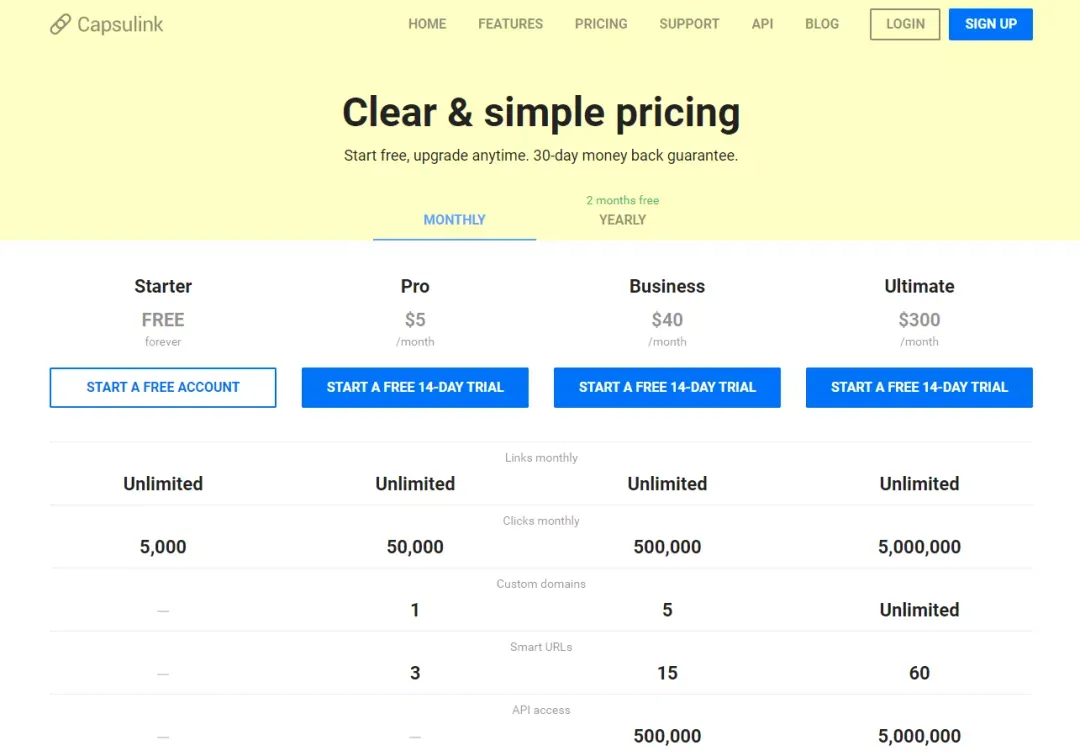The width and height of the screenshot is (1080, 756).
Task: Click the LOGIN button
Action: click(905, 24)
